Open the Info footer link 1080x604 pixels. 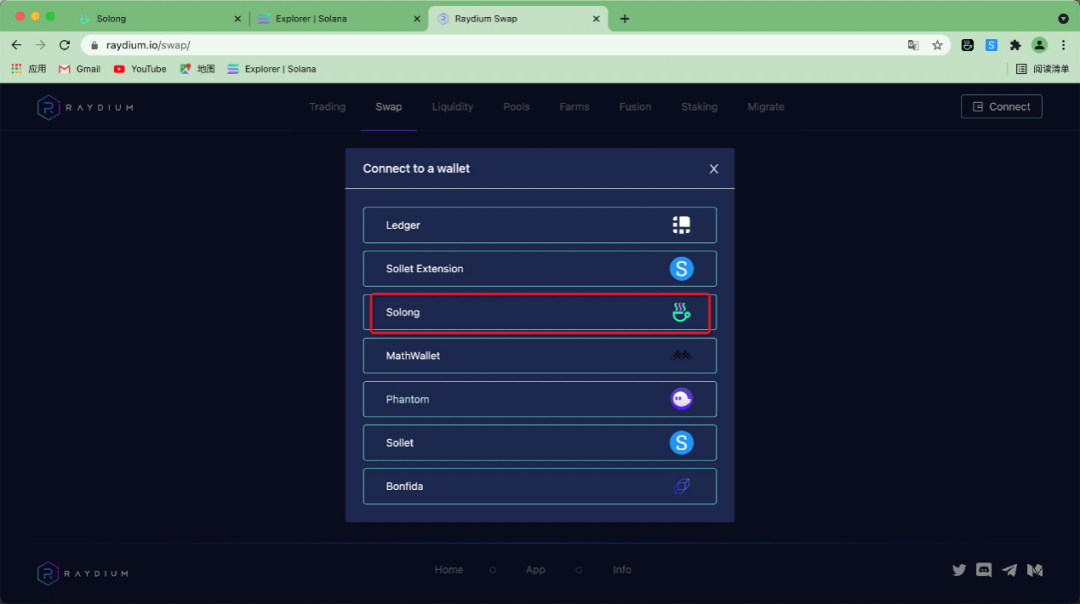[622, 570]
